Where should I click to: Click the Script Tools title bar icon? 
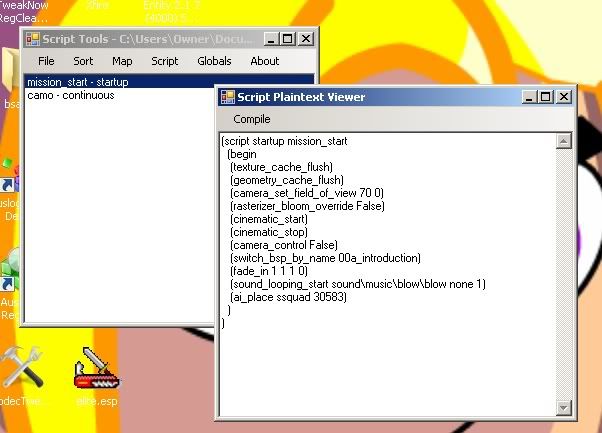[33, 39]
